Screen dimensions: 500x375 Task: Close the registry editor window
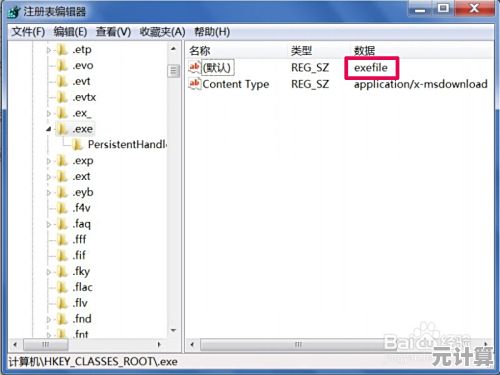tap(474, 8)
